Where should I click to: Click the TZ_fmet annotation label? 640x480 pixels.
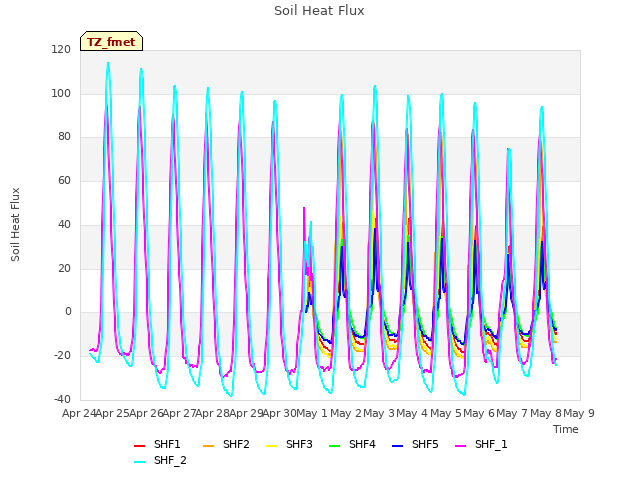(111, 42)
